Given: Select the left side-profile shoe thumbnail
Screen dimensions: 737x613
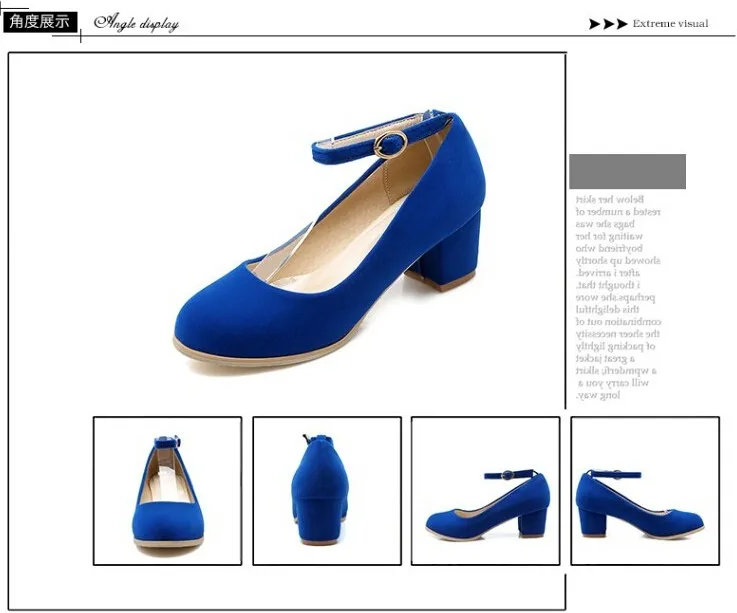Looking at the screenshot, I should coord(486,491).
